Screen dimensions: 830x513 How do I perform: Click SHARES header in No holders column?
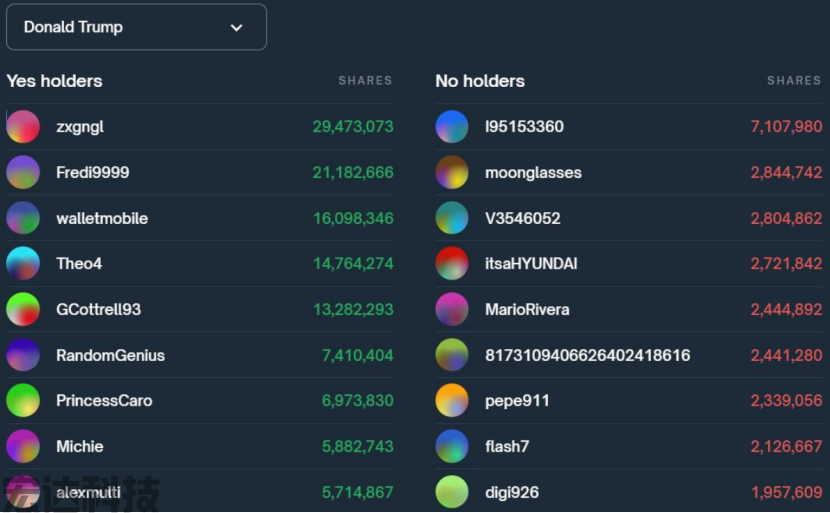(x=794, y=80)
